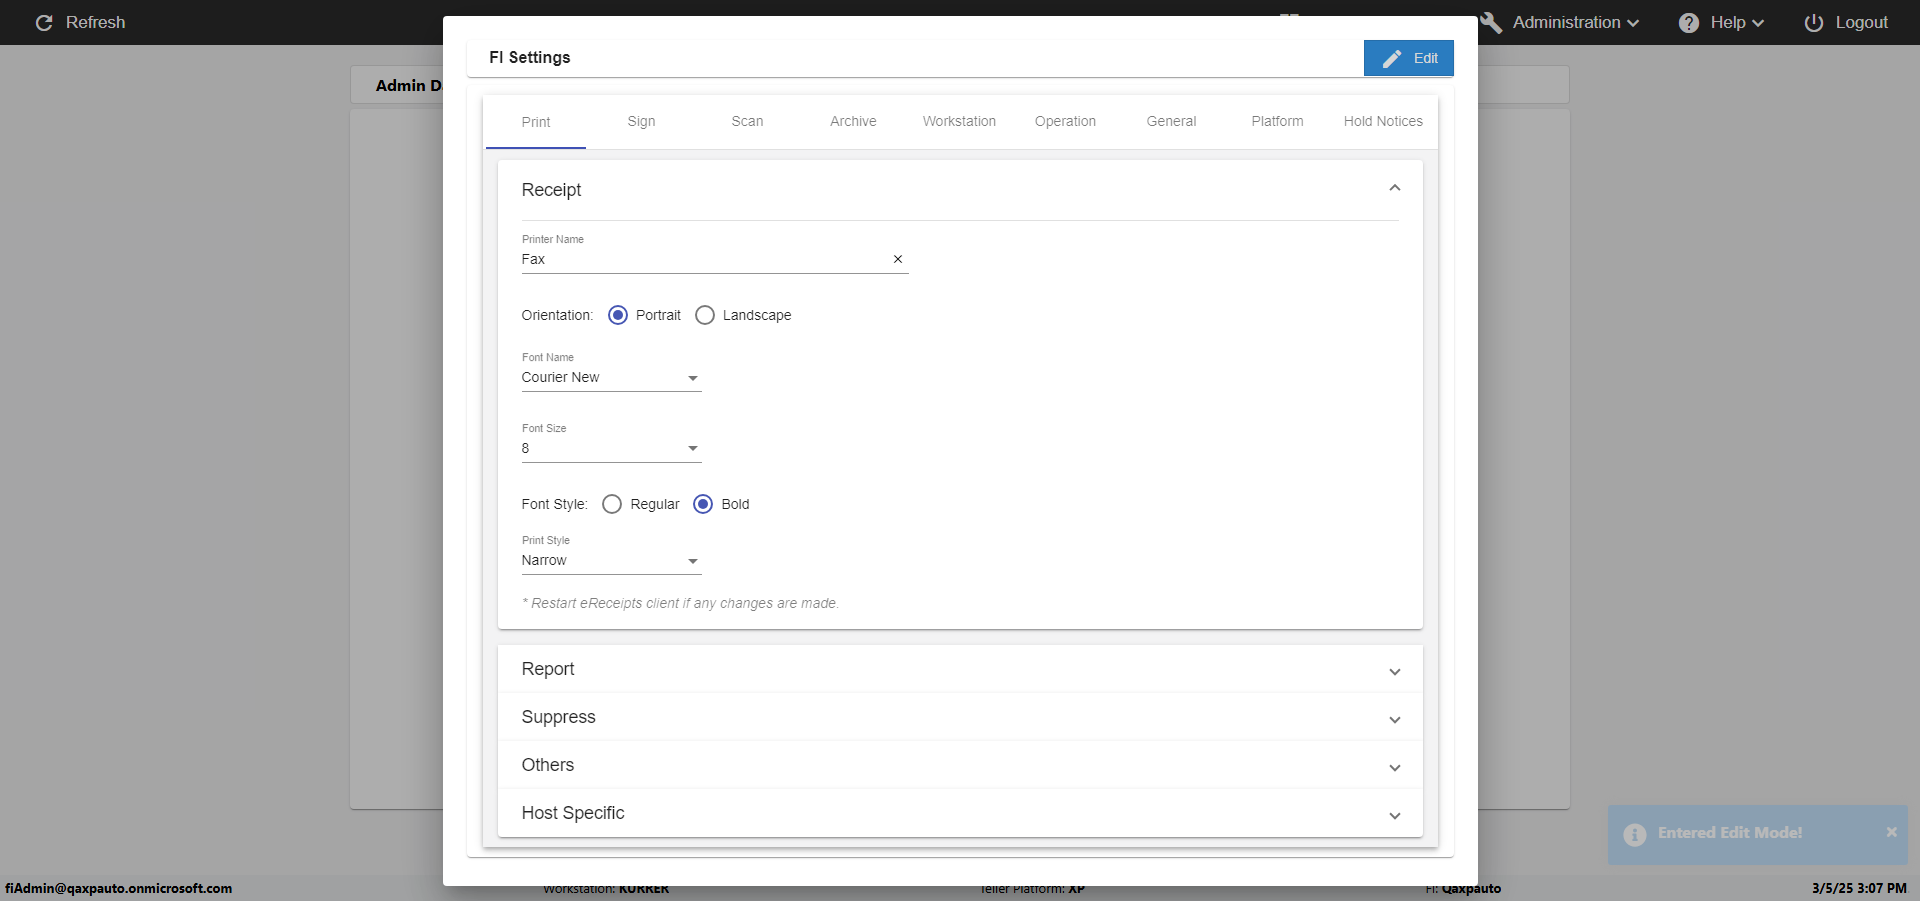The height and width of the screenshot is (901, 1920).
Task: Click the Administration wrench icon
Action: pos(1491,22)
